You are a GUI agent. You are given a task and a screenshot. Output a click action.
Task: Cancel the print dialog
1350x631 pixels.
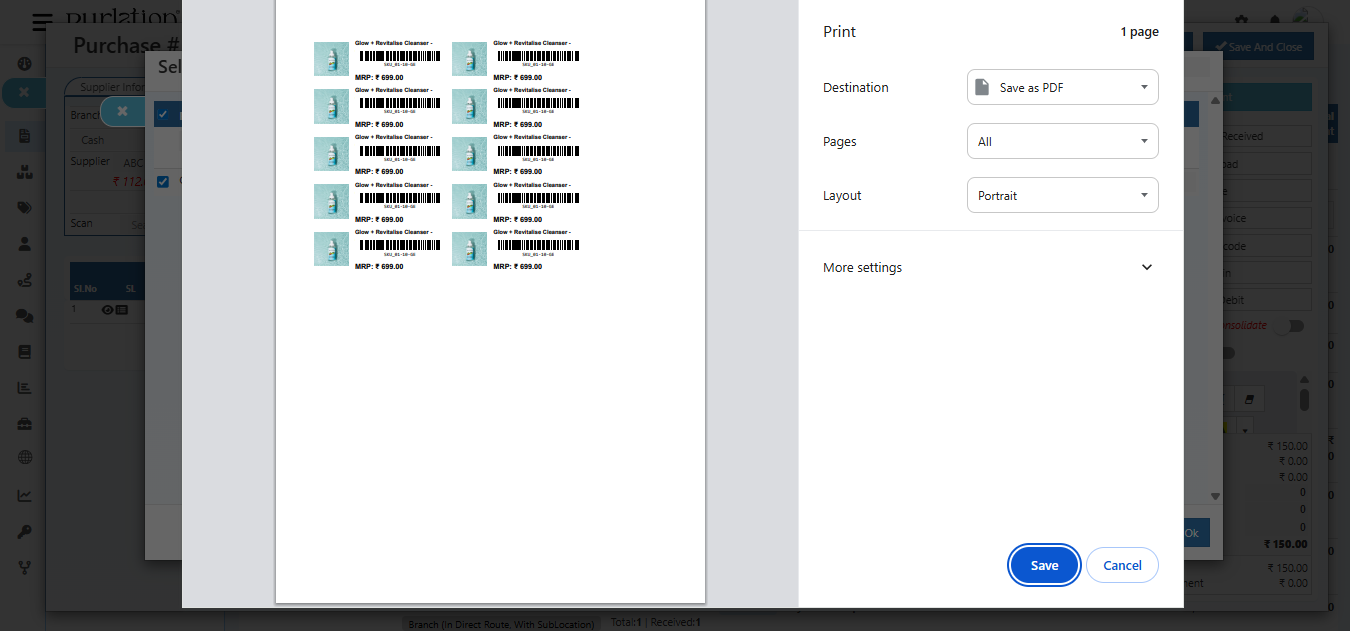point(1122,565)
